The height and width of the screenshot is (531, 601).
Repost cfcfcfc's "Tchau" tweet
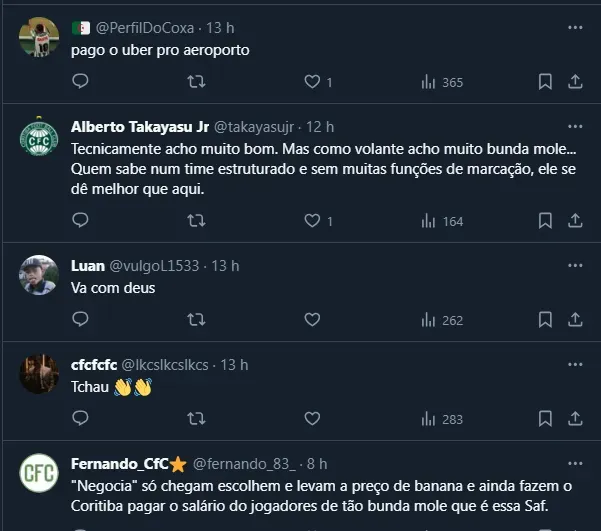point(196,419)
